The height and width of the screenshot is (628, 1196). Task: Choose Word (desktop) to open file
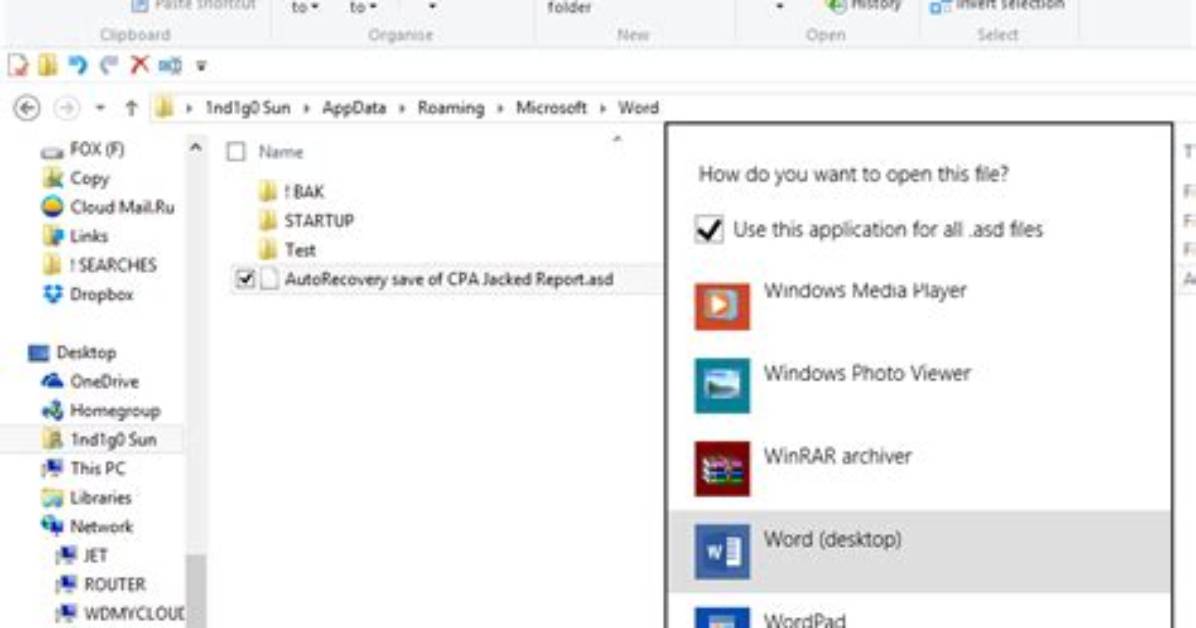coord(919,552)
